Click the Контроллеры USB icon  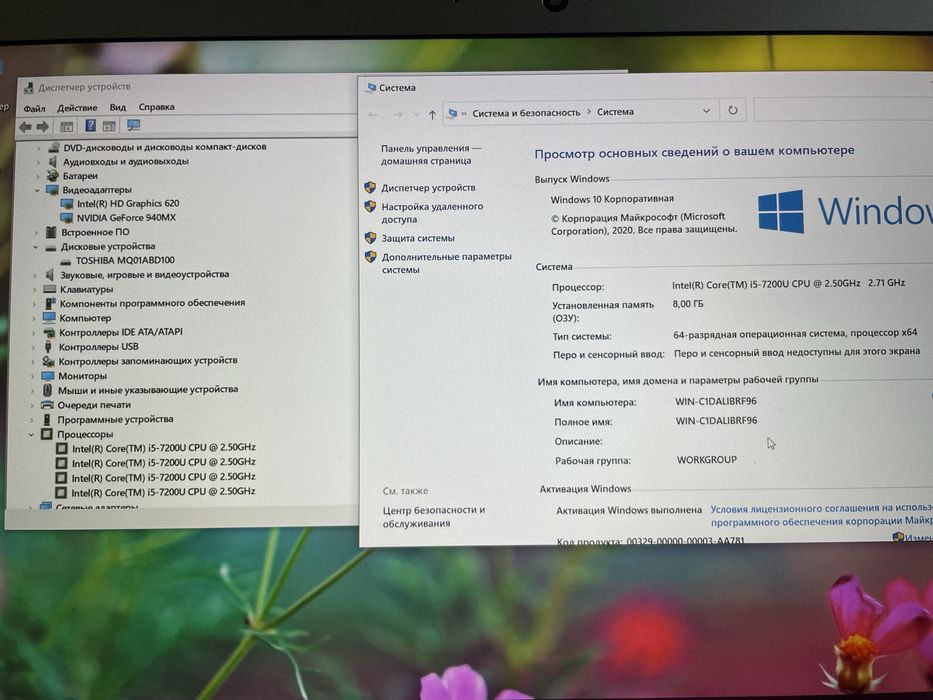pyautogui.click(x=48, y=346)
